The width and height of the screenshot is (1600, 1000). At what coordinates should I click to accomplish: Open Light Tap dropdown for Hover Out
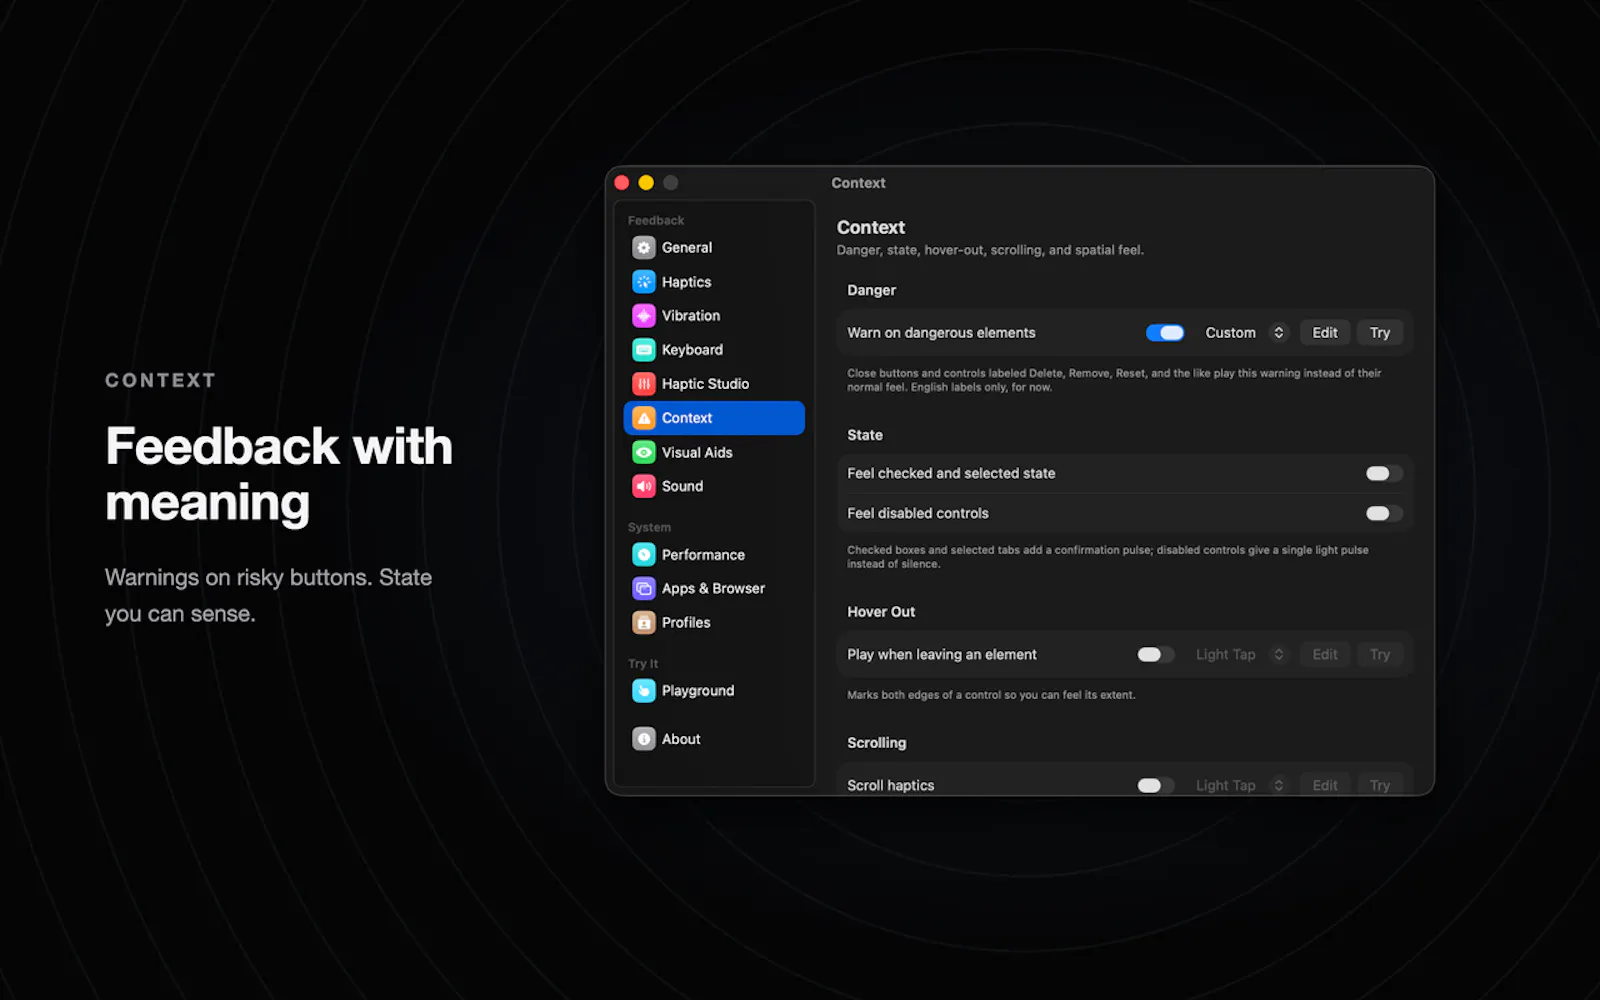click(1240, 654)
